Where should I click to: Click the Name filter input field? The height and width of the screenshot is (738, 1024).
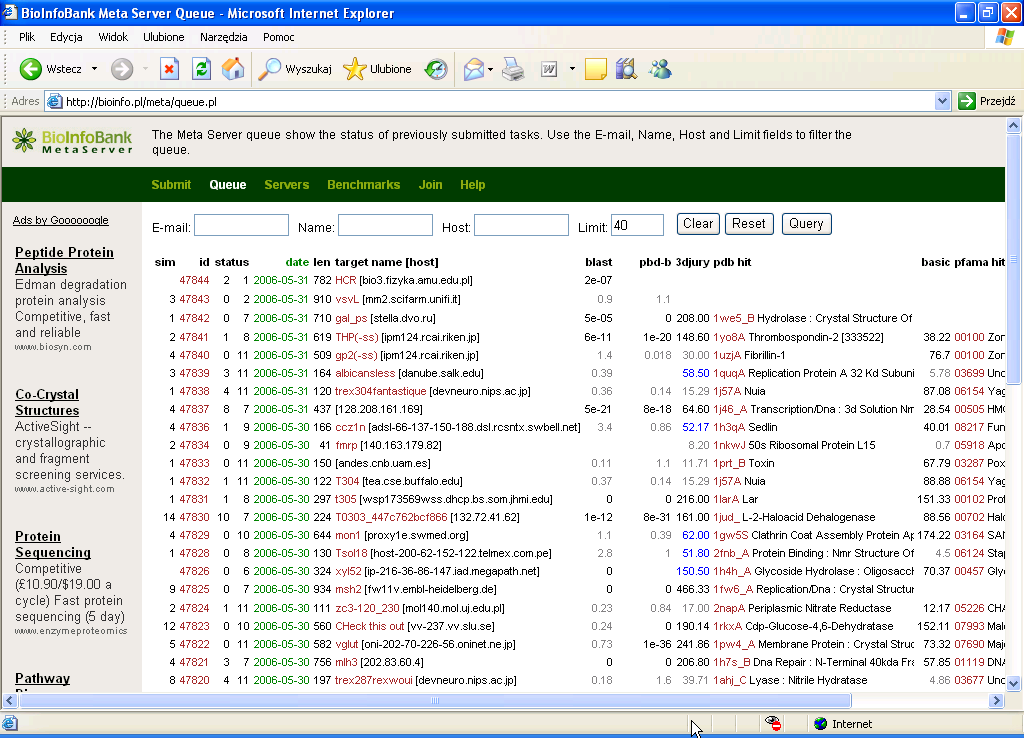(385, 225)
